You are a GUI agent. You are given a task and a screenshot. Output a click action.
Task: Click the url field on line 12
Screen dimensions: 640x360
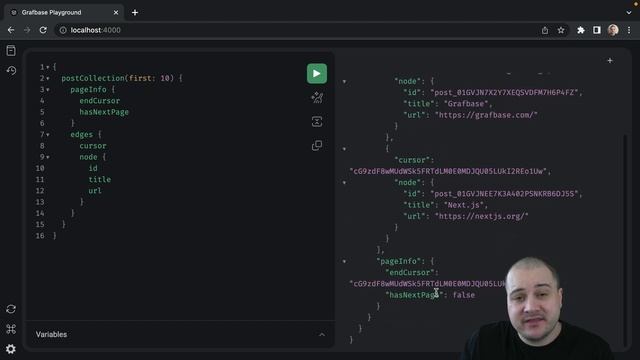click(x=95, y=191)
